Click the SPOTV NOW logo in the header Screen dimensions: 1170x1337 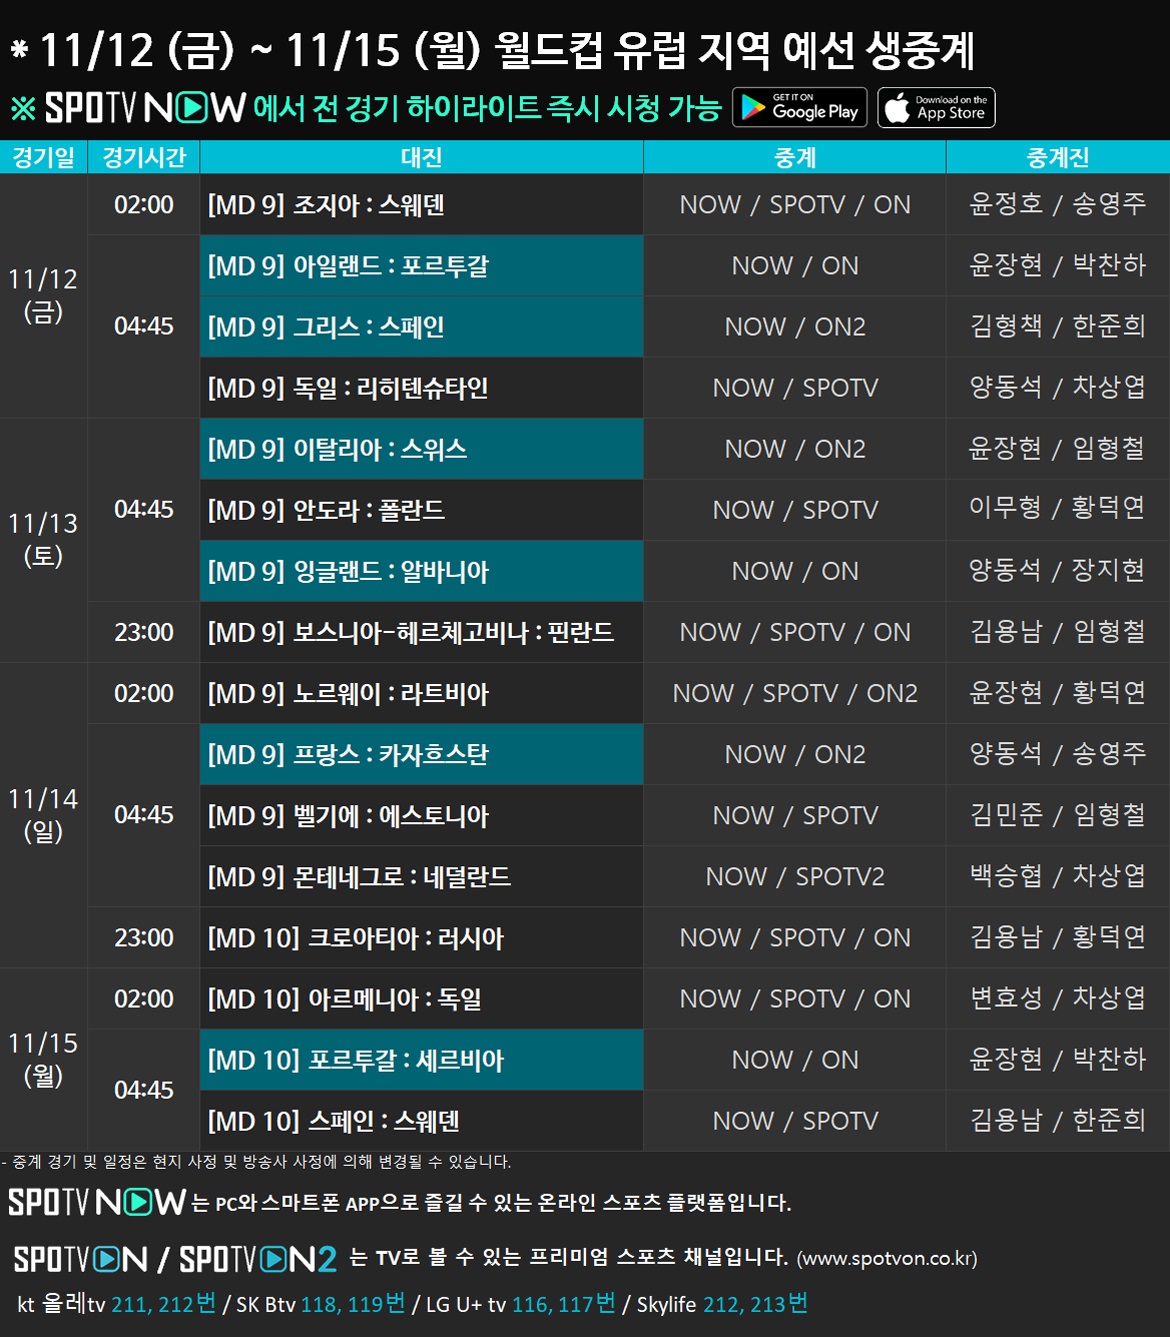click(145, 108)
